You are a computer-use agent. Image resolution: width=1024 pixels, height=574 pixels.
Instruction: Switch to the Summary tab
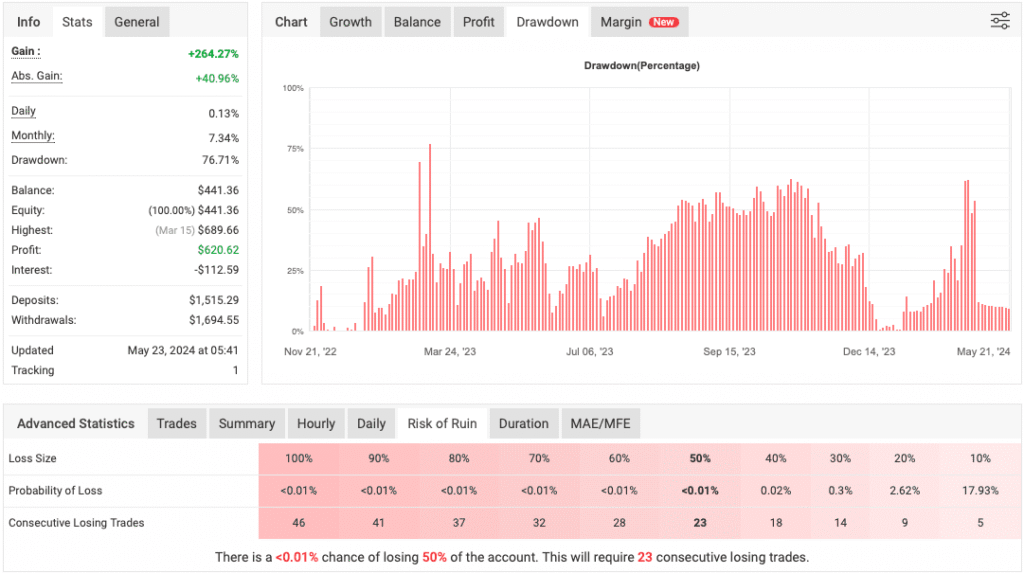tap(246, 423)
